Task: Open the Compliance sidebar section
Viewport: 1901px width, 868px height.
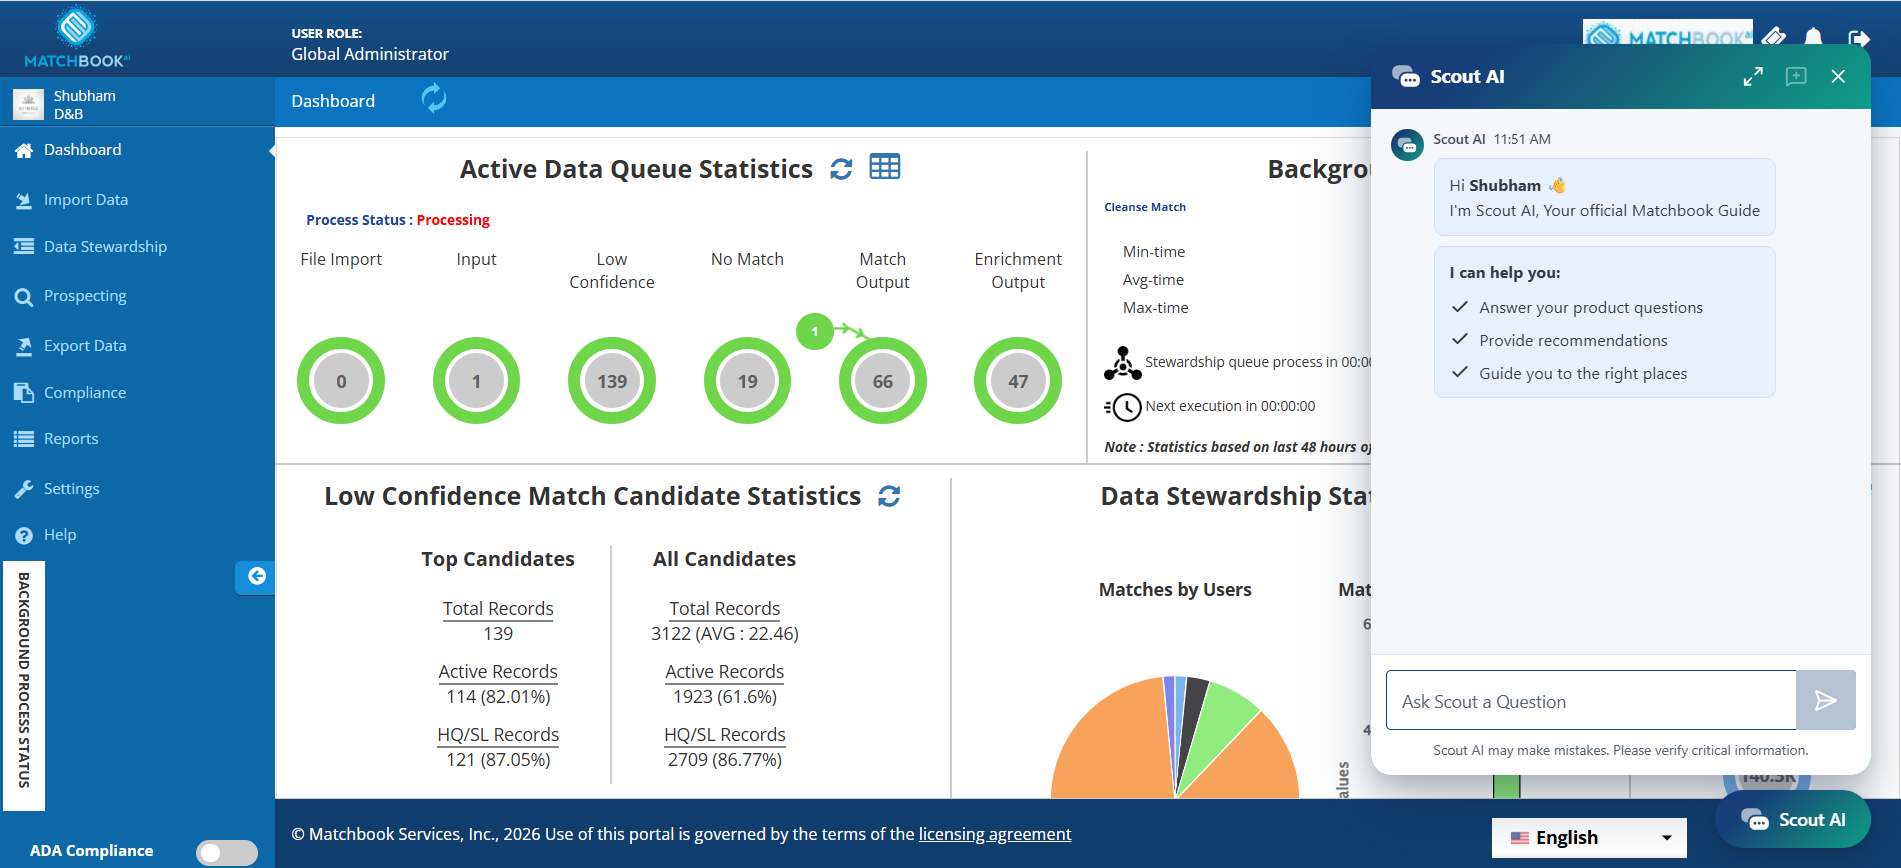Action: pyautogui.click(x=85, y=393)
